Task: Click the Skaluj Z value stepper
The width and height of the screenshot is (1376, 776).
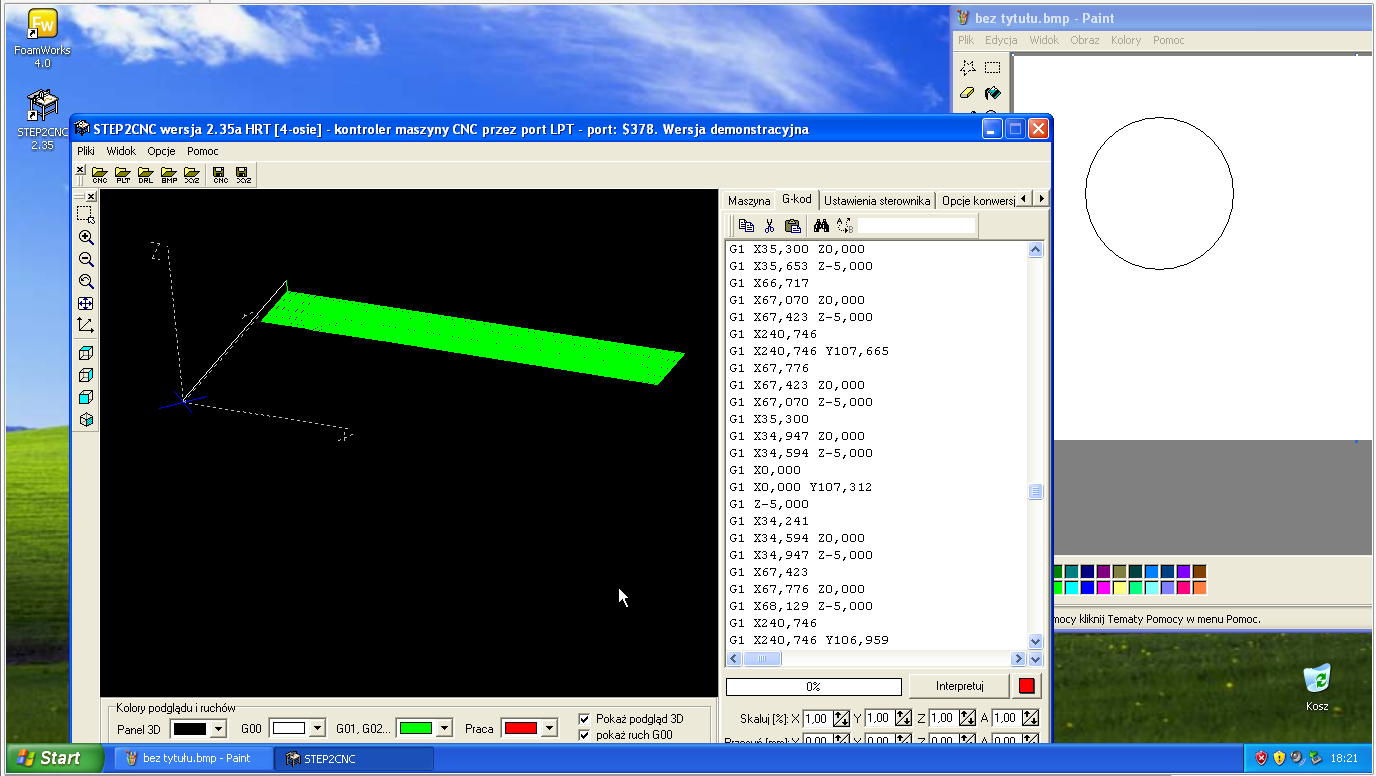Action: click(967, 718)
